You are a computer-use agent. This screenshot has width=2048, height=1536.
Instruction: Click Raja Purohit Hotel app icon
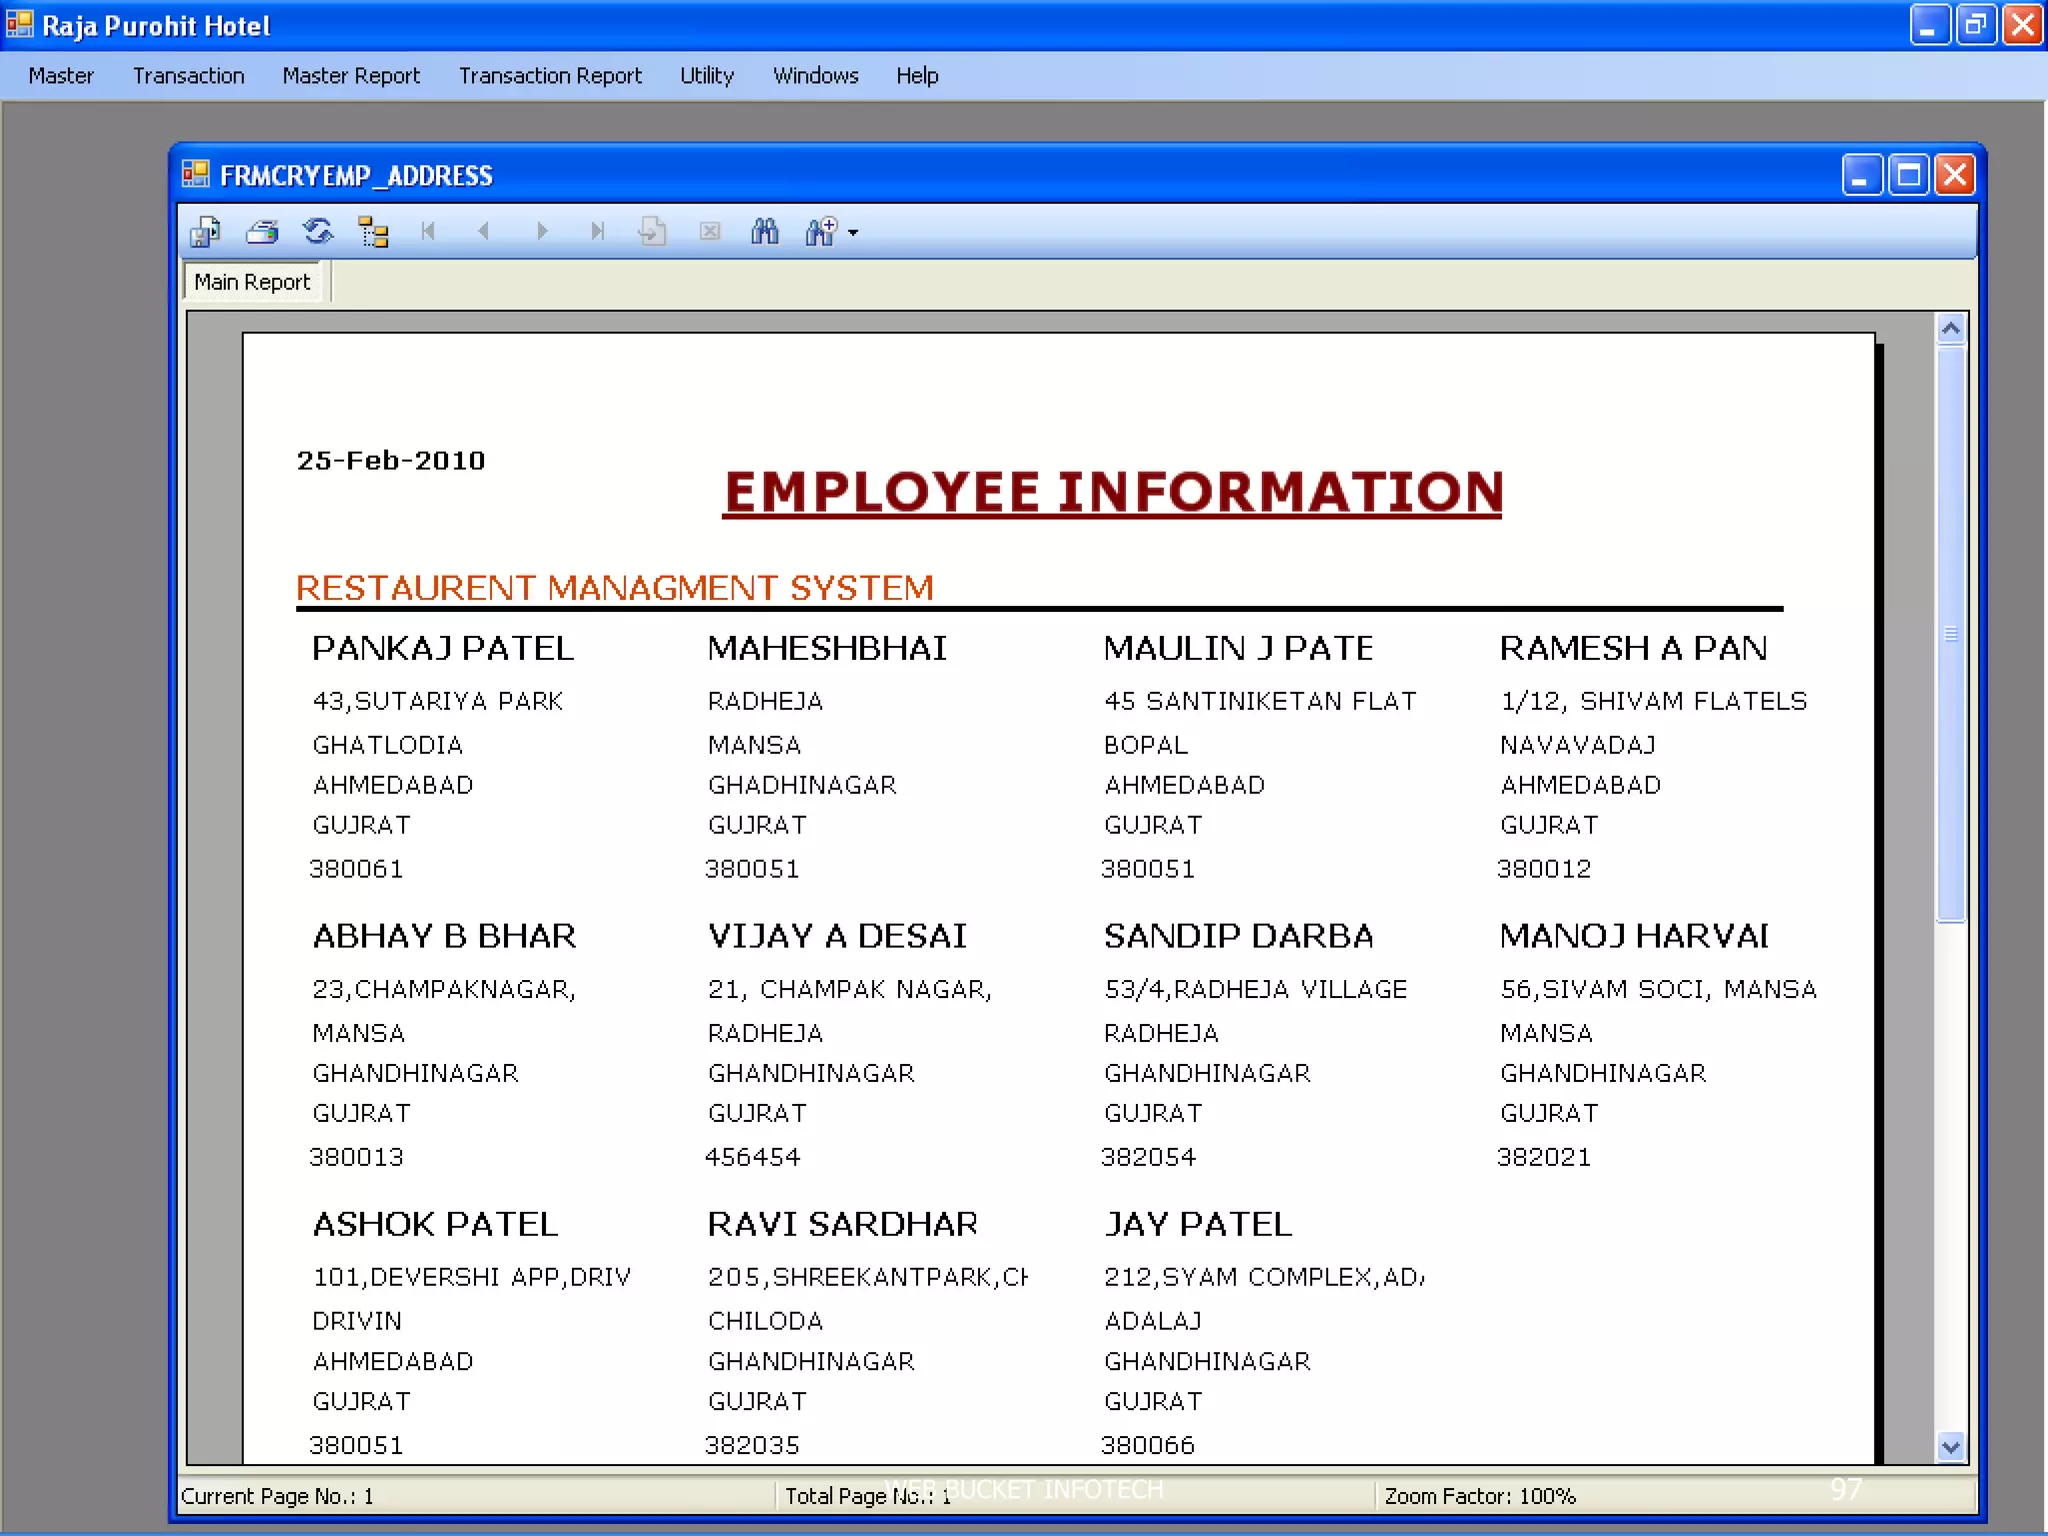point(20,24)
